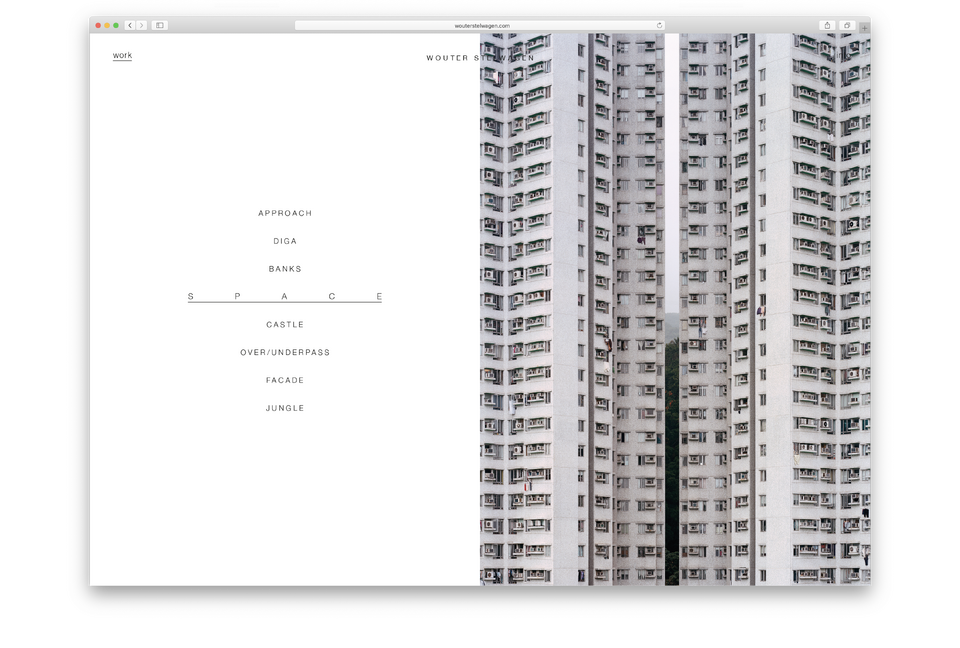Open the Share menu in toolbar
960x648 pixels.
[827, 25]
